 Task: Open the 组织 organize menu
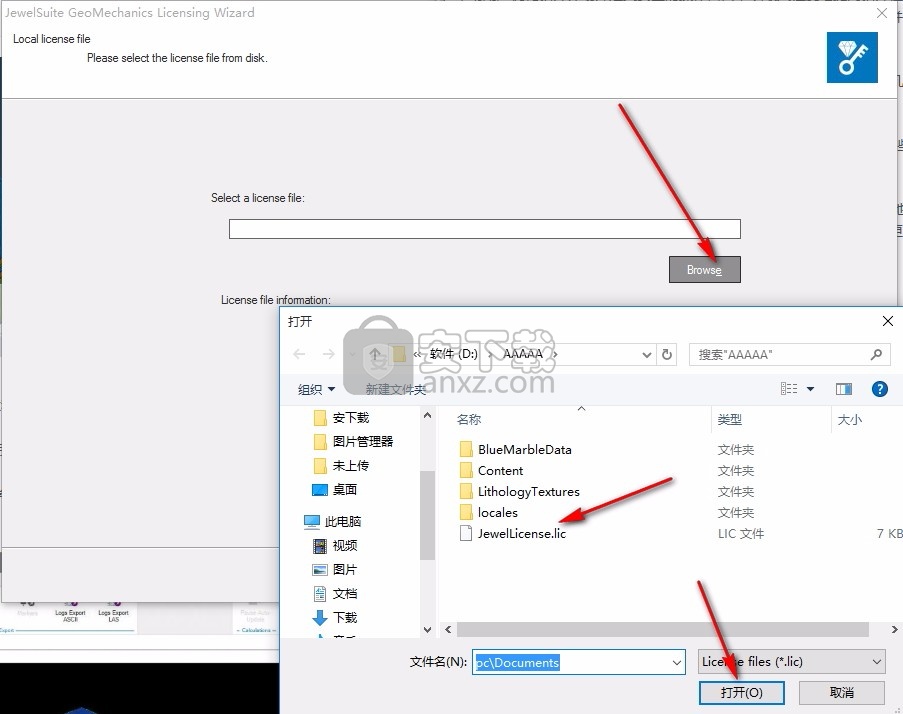click(316, 390)
